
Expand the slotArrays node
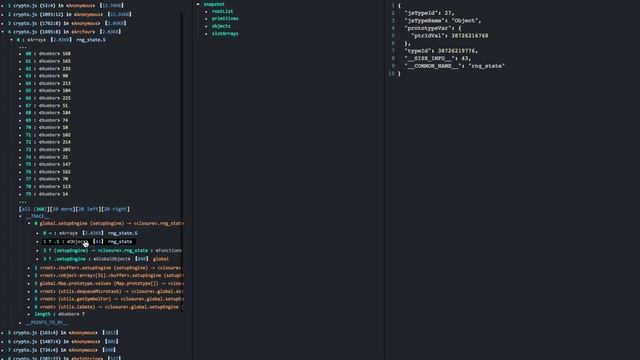pos(206,33)
